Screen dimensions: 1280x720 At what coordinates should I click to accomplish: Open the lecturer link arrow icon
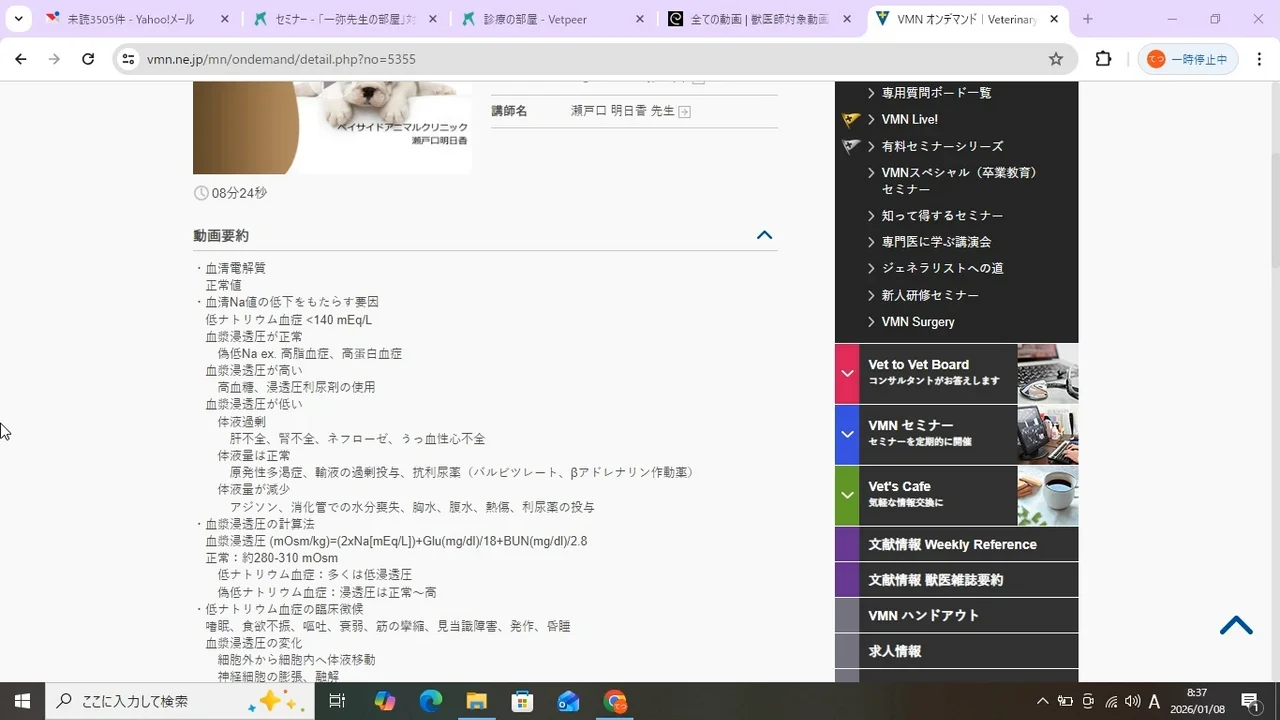point(684,112)
